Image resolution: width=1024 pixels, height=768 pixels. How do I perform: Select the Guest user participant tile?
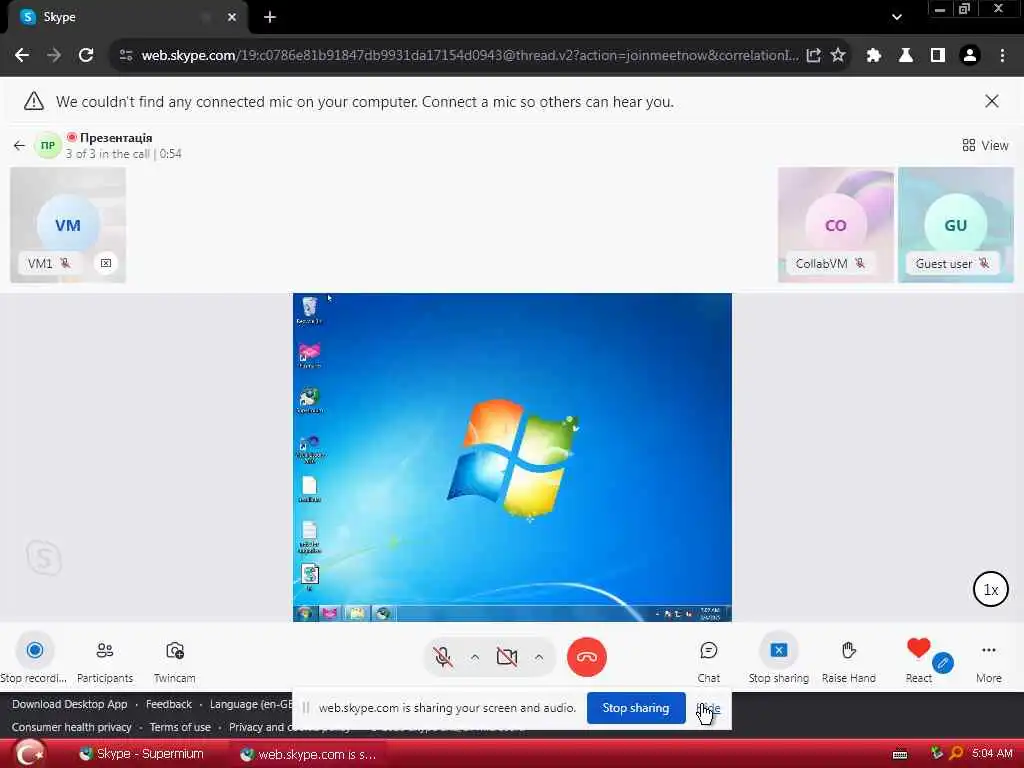(955, 225)
